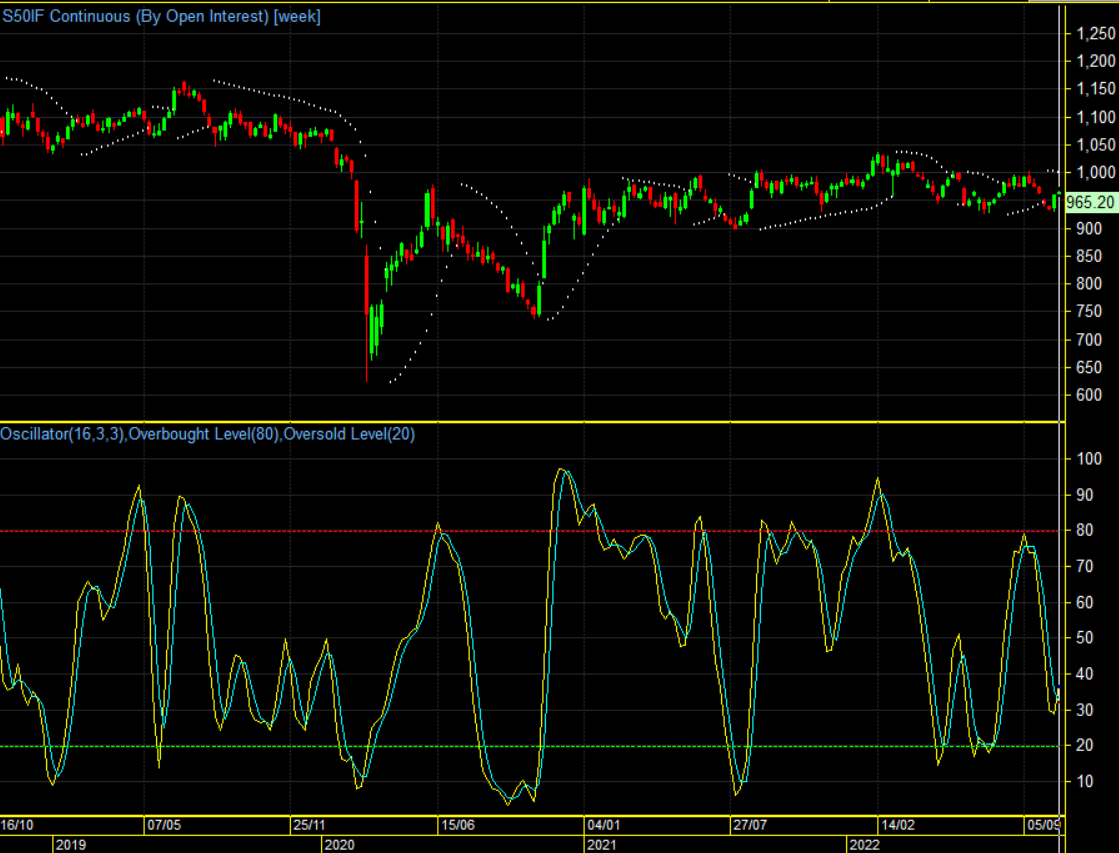1119x853 pixels.
Task: Click the 750 price axis label
Action: click(1088, 312)
